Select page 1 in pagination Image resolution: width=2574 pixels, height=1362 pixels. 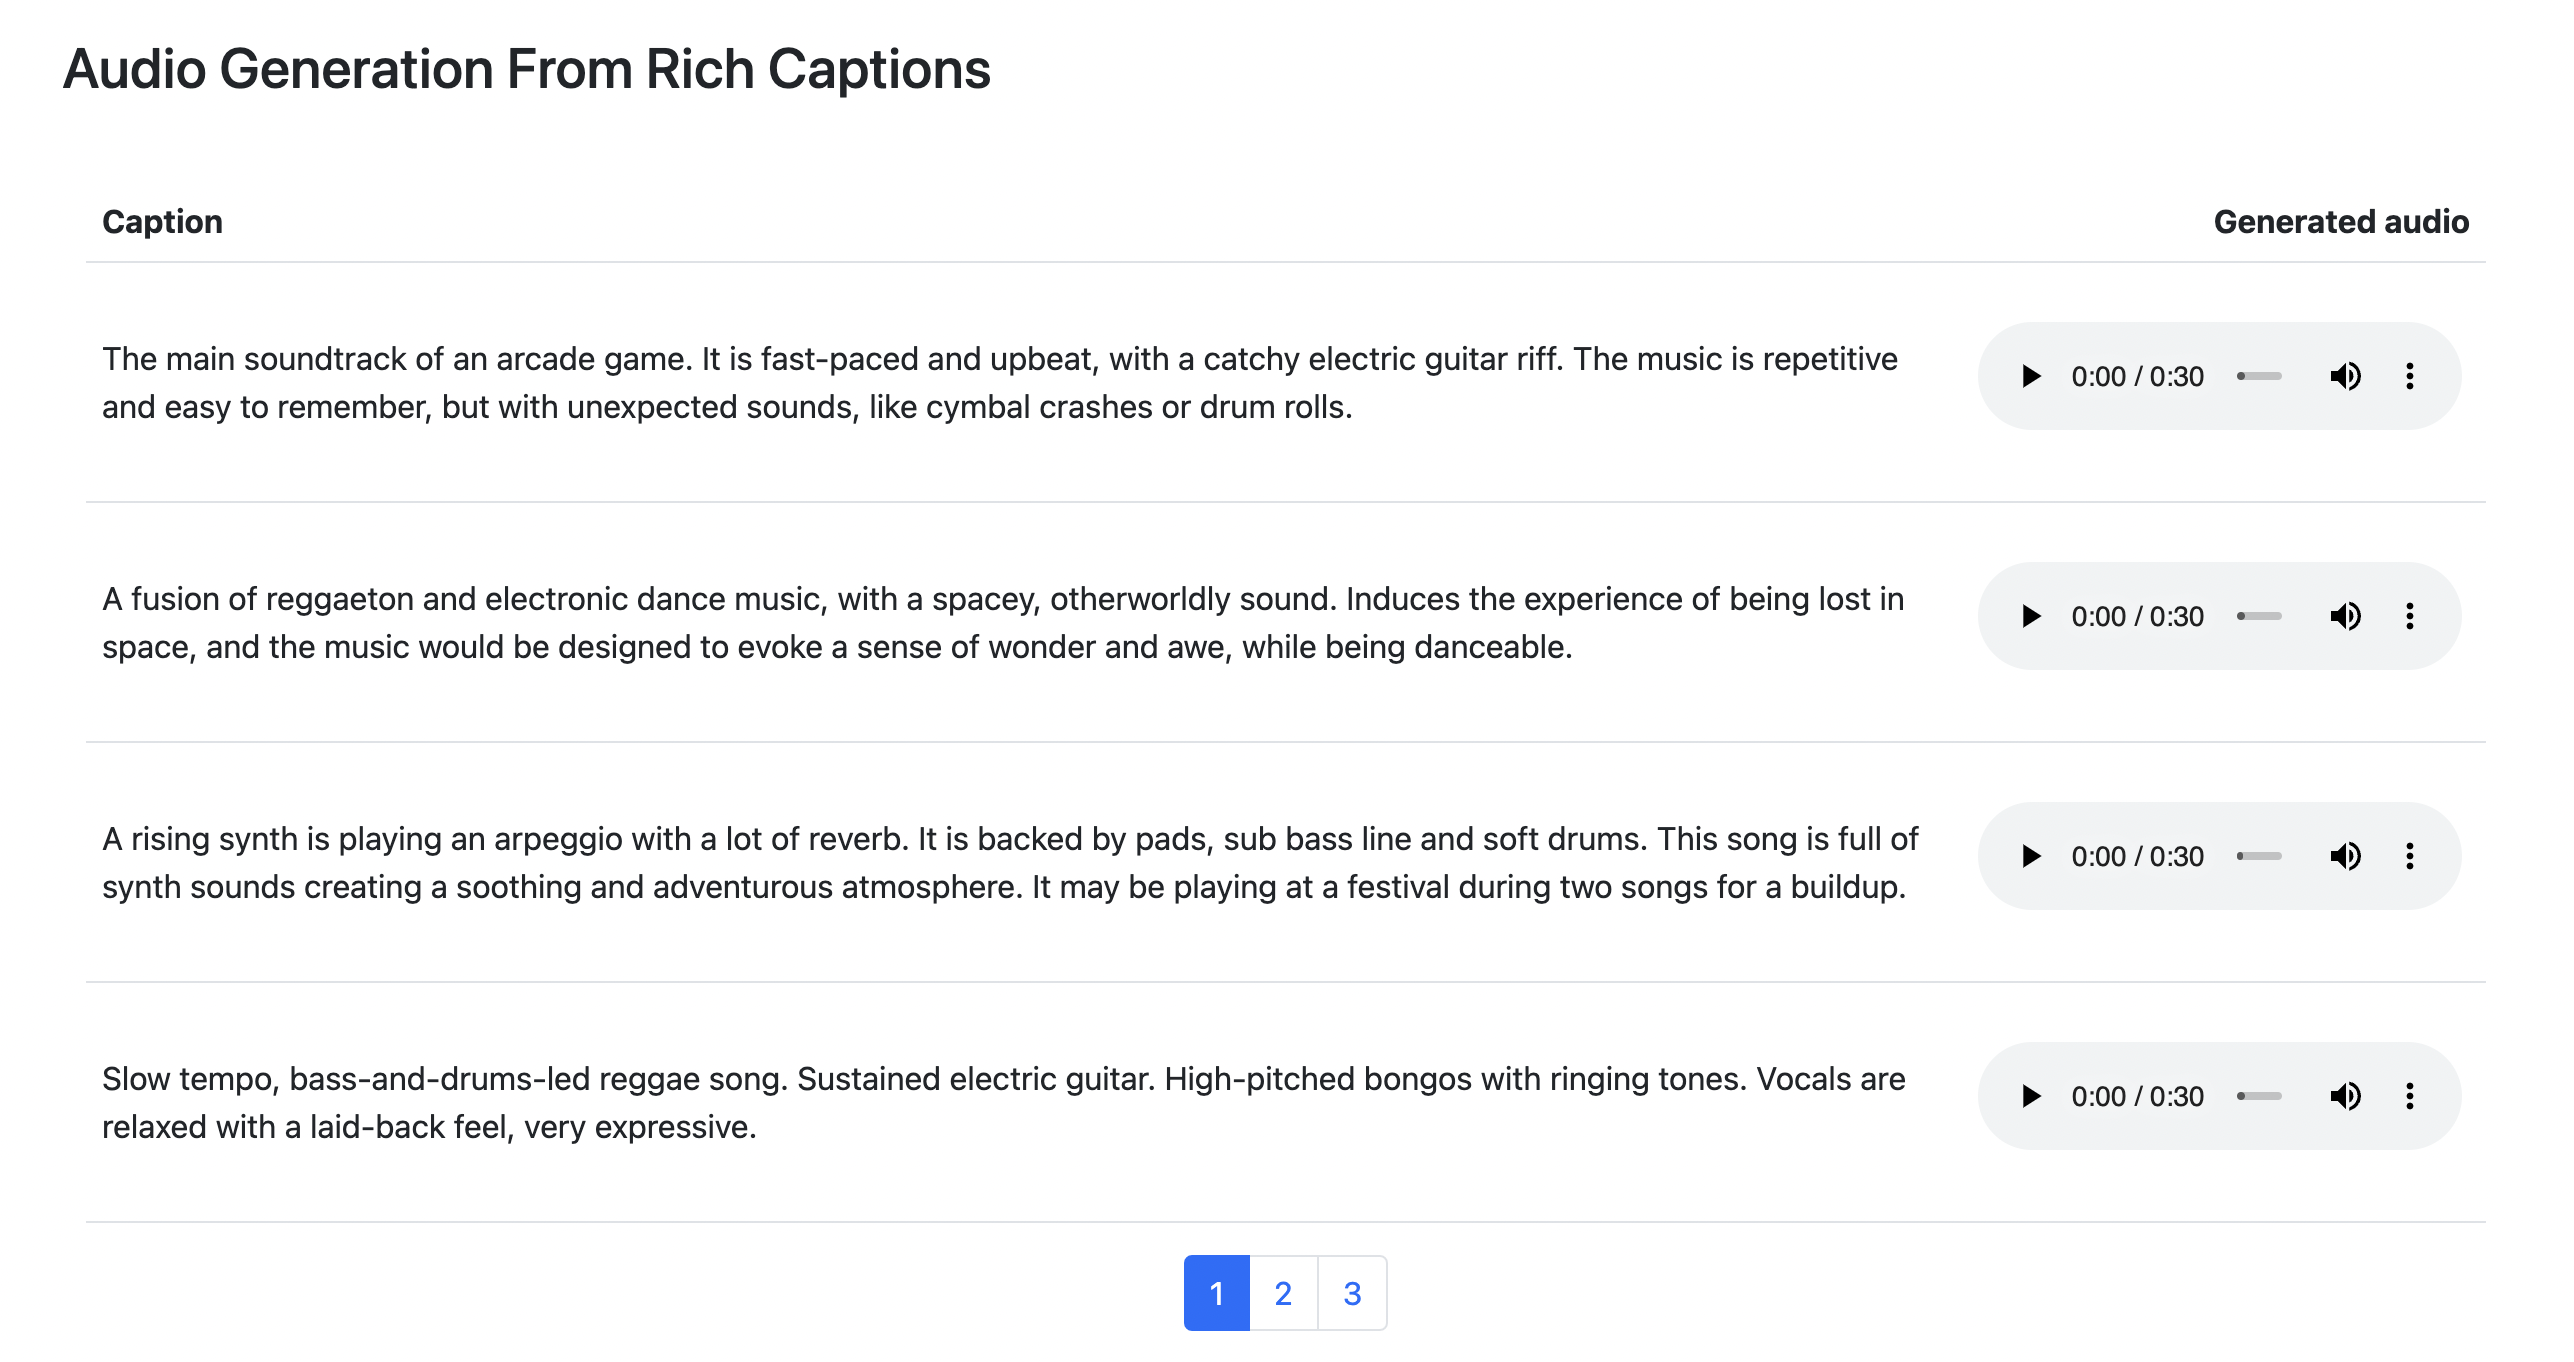coord(1217,1294)
